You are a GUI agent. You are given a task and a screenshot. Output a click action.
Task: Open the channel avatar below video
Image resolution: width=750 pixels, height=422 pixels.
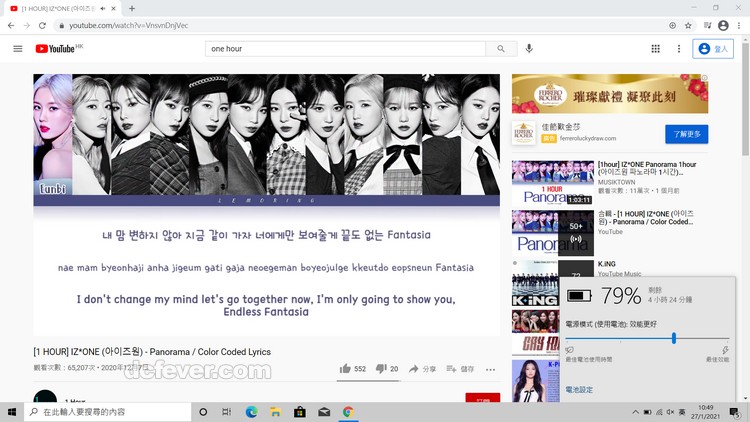45,397
